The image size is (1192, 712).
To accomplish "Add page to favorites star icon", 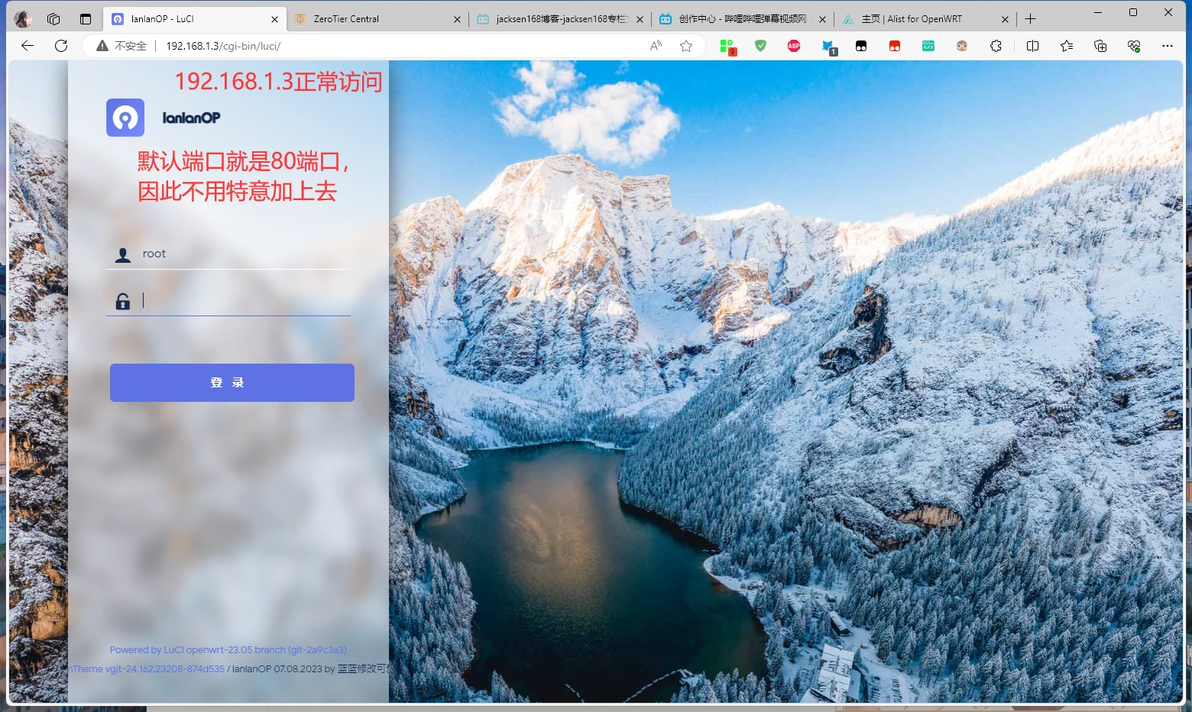I will (686, 46).
